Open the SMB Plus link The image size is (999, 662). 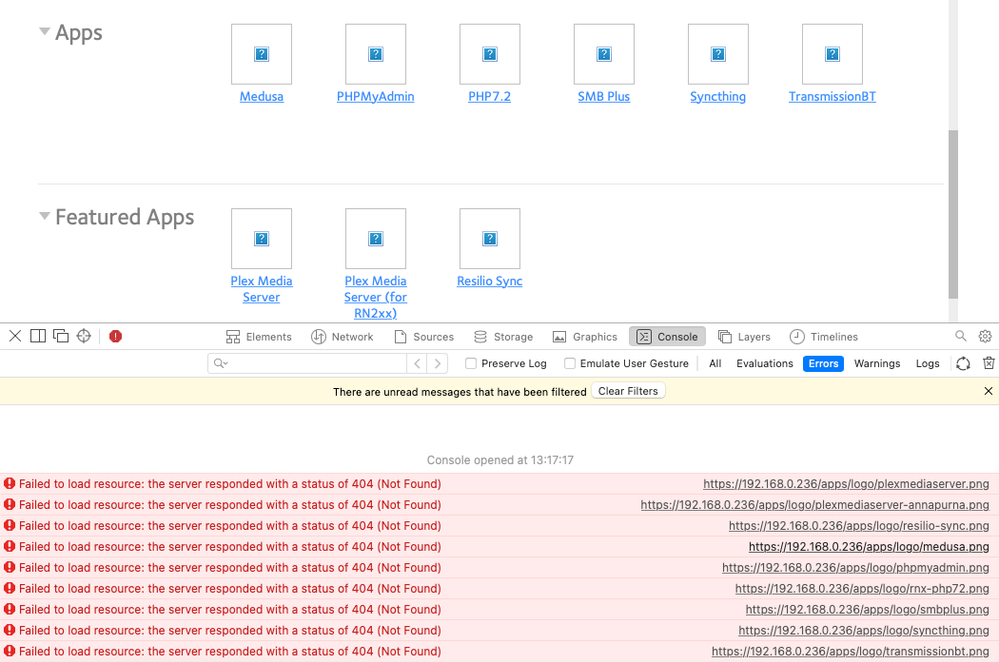pyautogui.click(x=604, y=97)
